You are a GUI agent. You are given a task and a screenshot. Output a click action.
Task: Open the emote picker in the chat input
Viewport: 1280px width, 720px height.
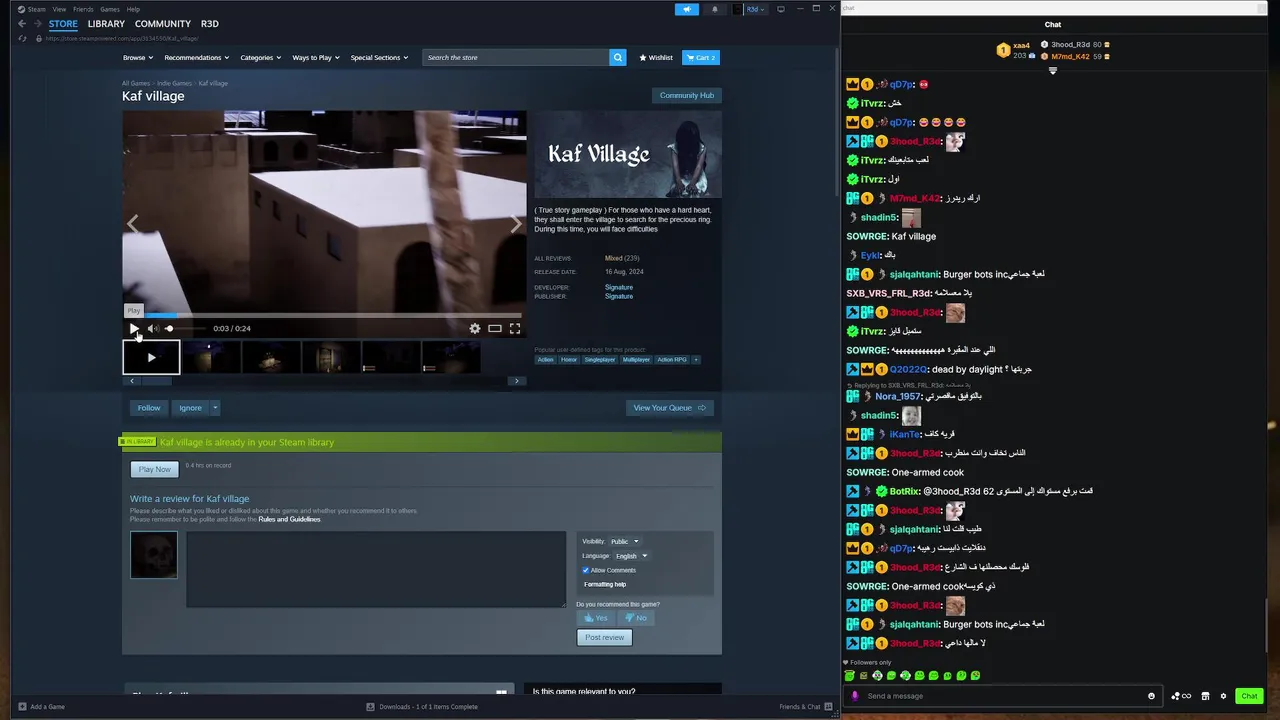(x=1151, y=696)
